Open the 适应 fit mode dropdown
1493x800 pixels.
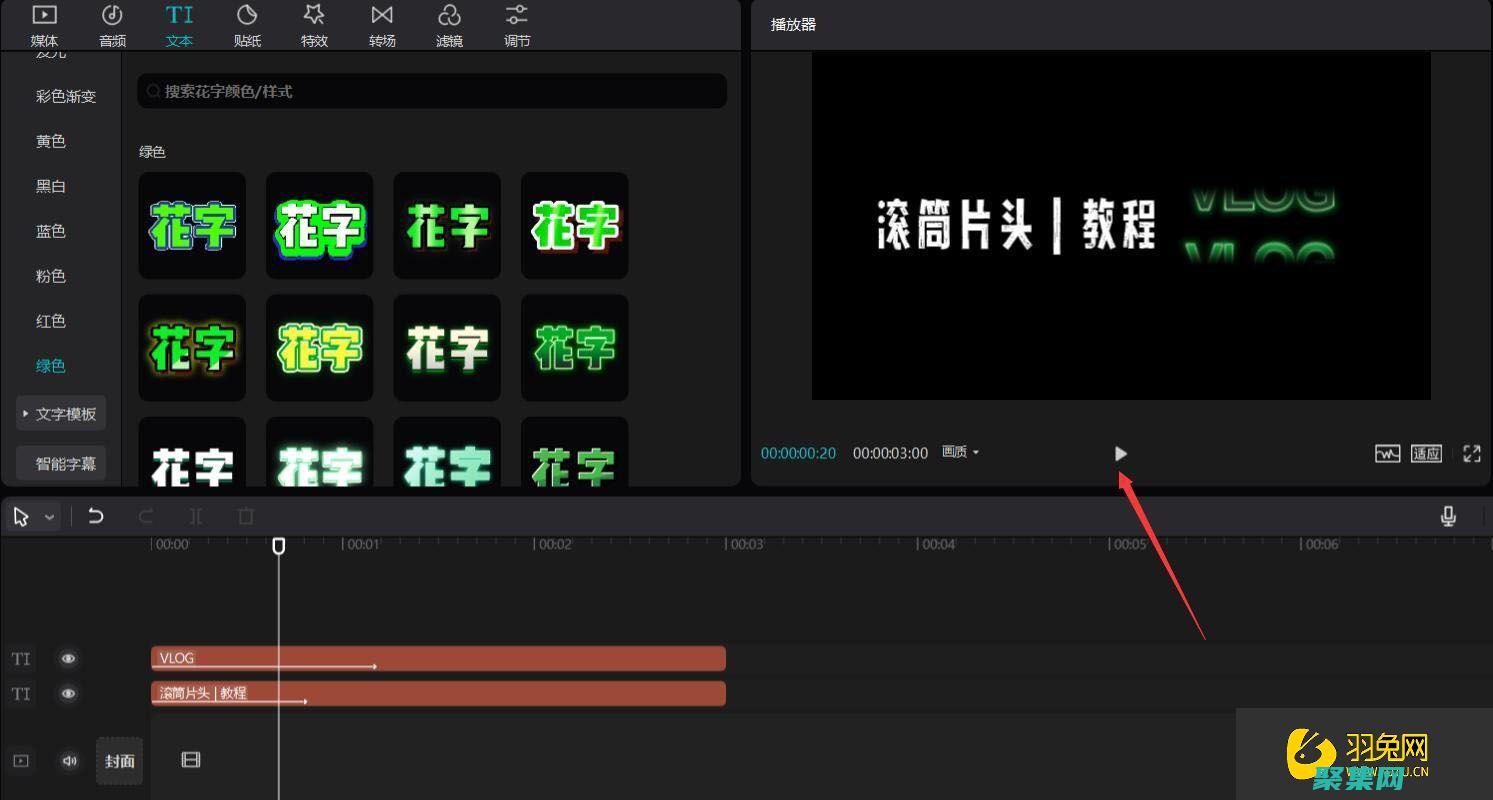1426,453
